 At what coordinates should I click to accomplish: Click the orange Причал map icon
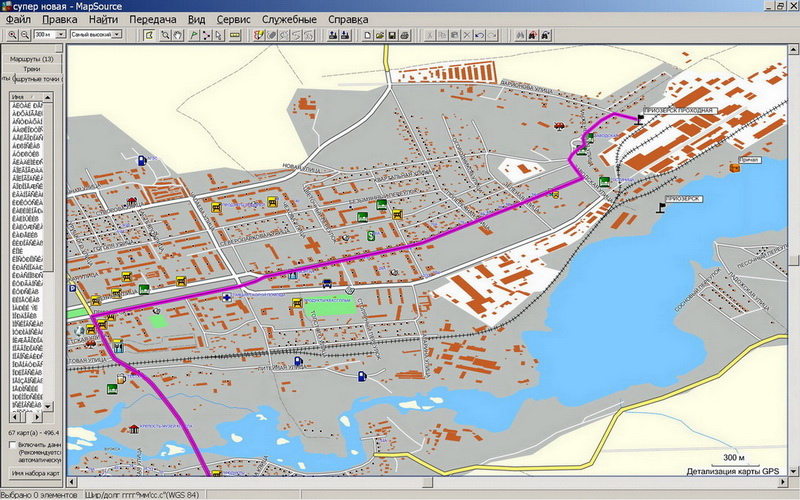click(734, 167)
